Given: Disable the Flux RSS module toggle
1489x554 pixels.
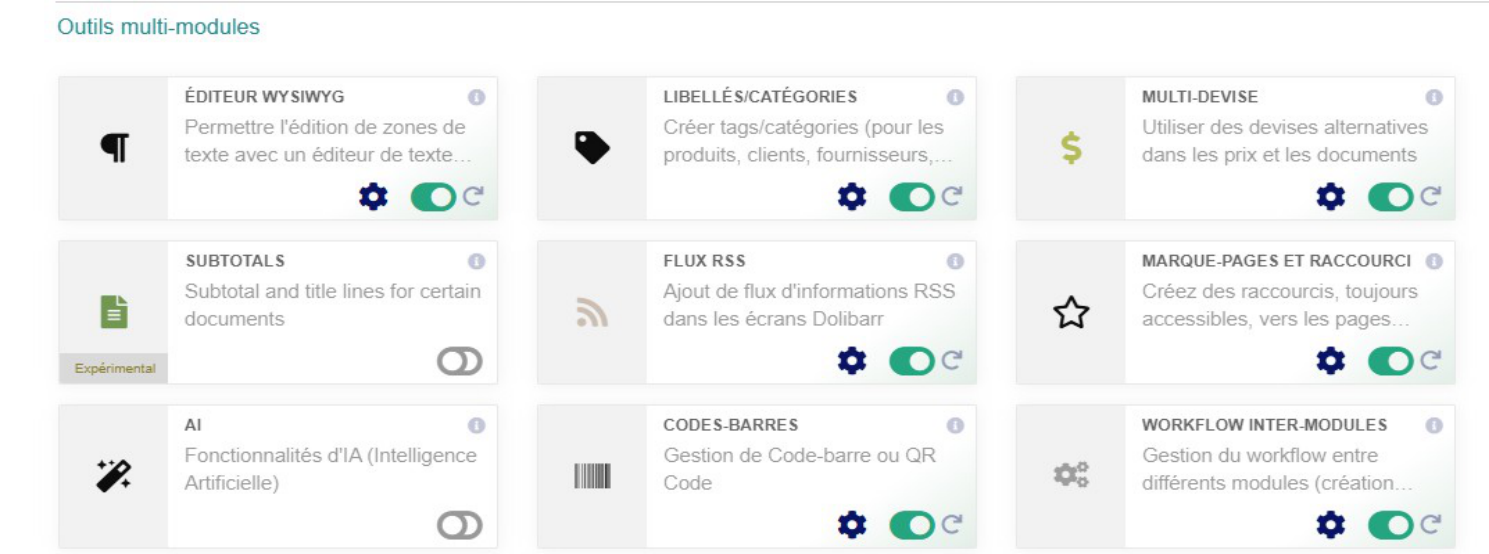Looking at the screenshot, I should pos(912,361).
